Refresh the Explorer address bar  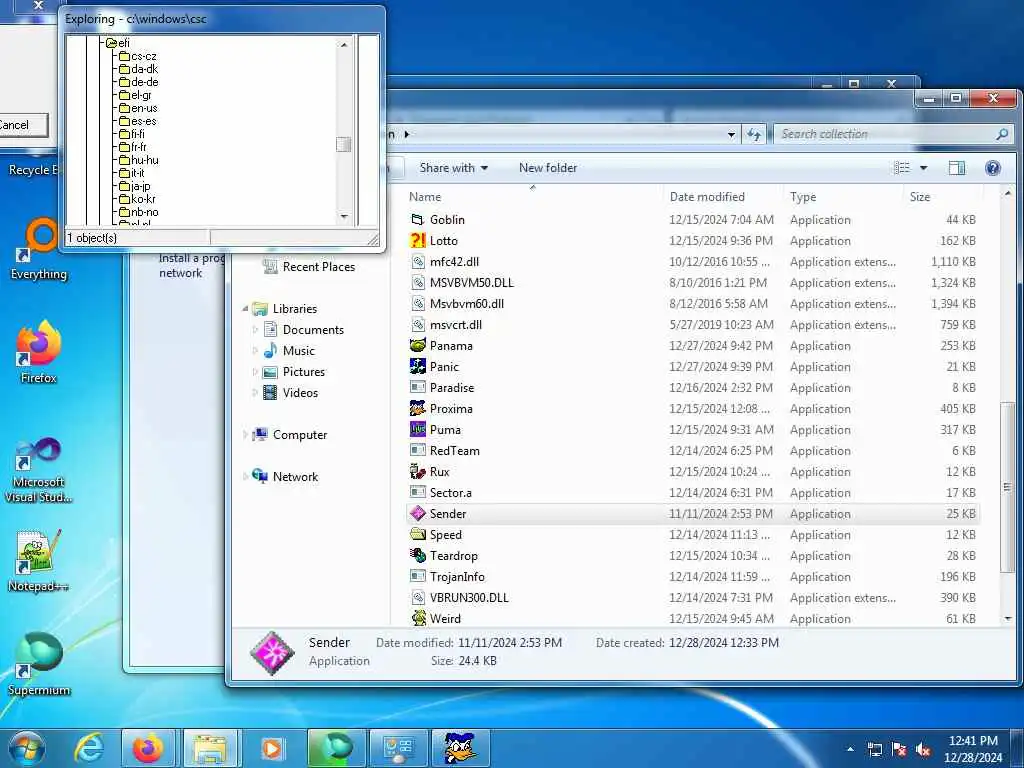click(754, 135)
